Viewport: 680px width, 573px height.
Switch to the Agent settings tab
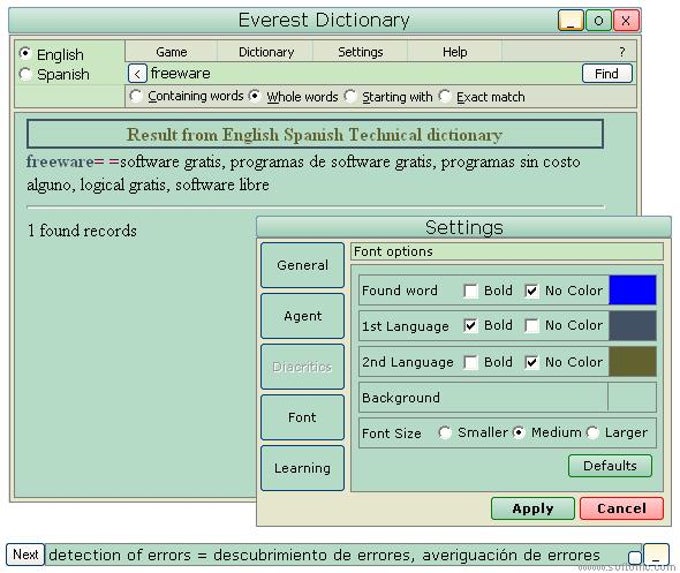click(303, 316)
